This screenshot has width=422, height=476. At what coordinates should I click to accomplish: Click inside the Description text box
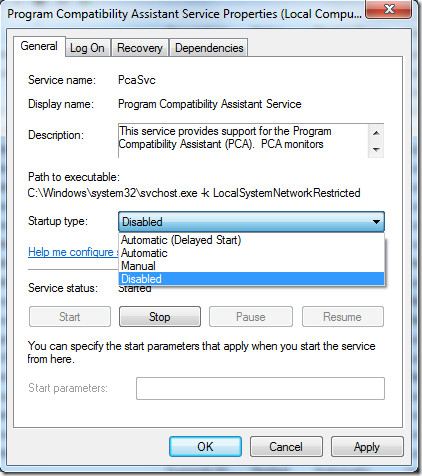(243, 141)
